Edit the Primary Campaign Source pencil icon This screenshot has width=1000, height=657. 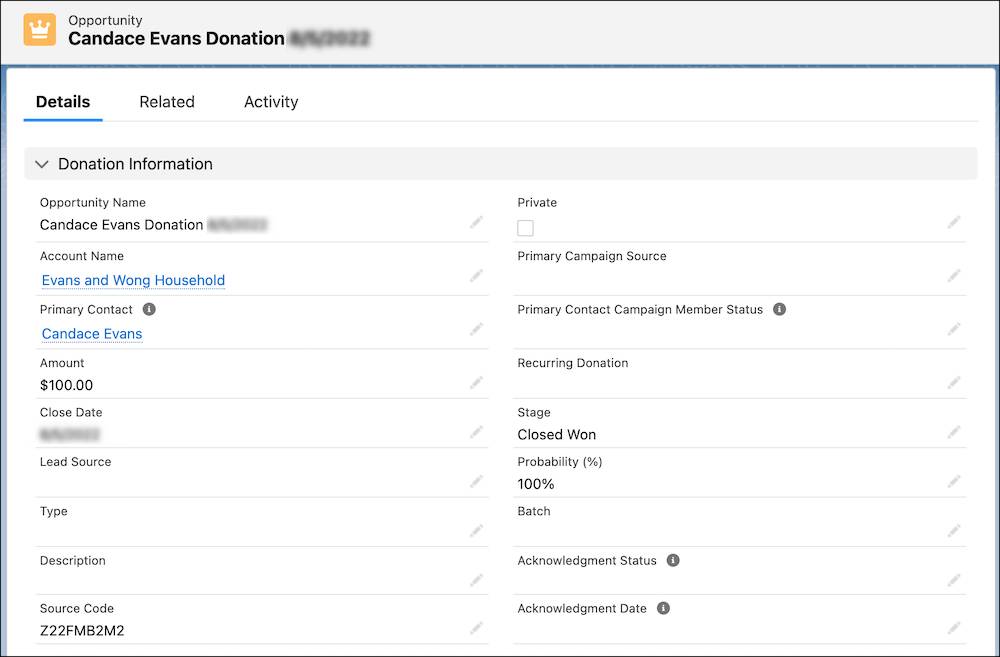point(954,276)
